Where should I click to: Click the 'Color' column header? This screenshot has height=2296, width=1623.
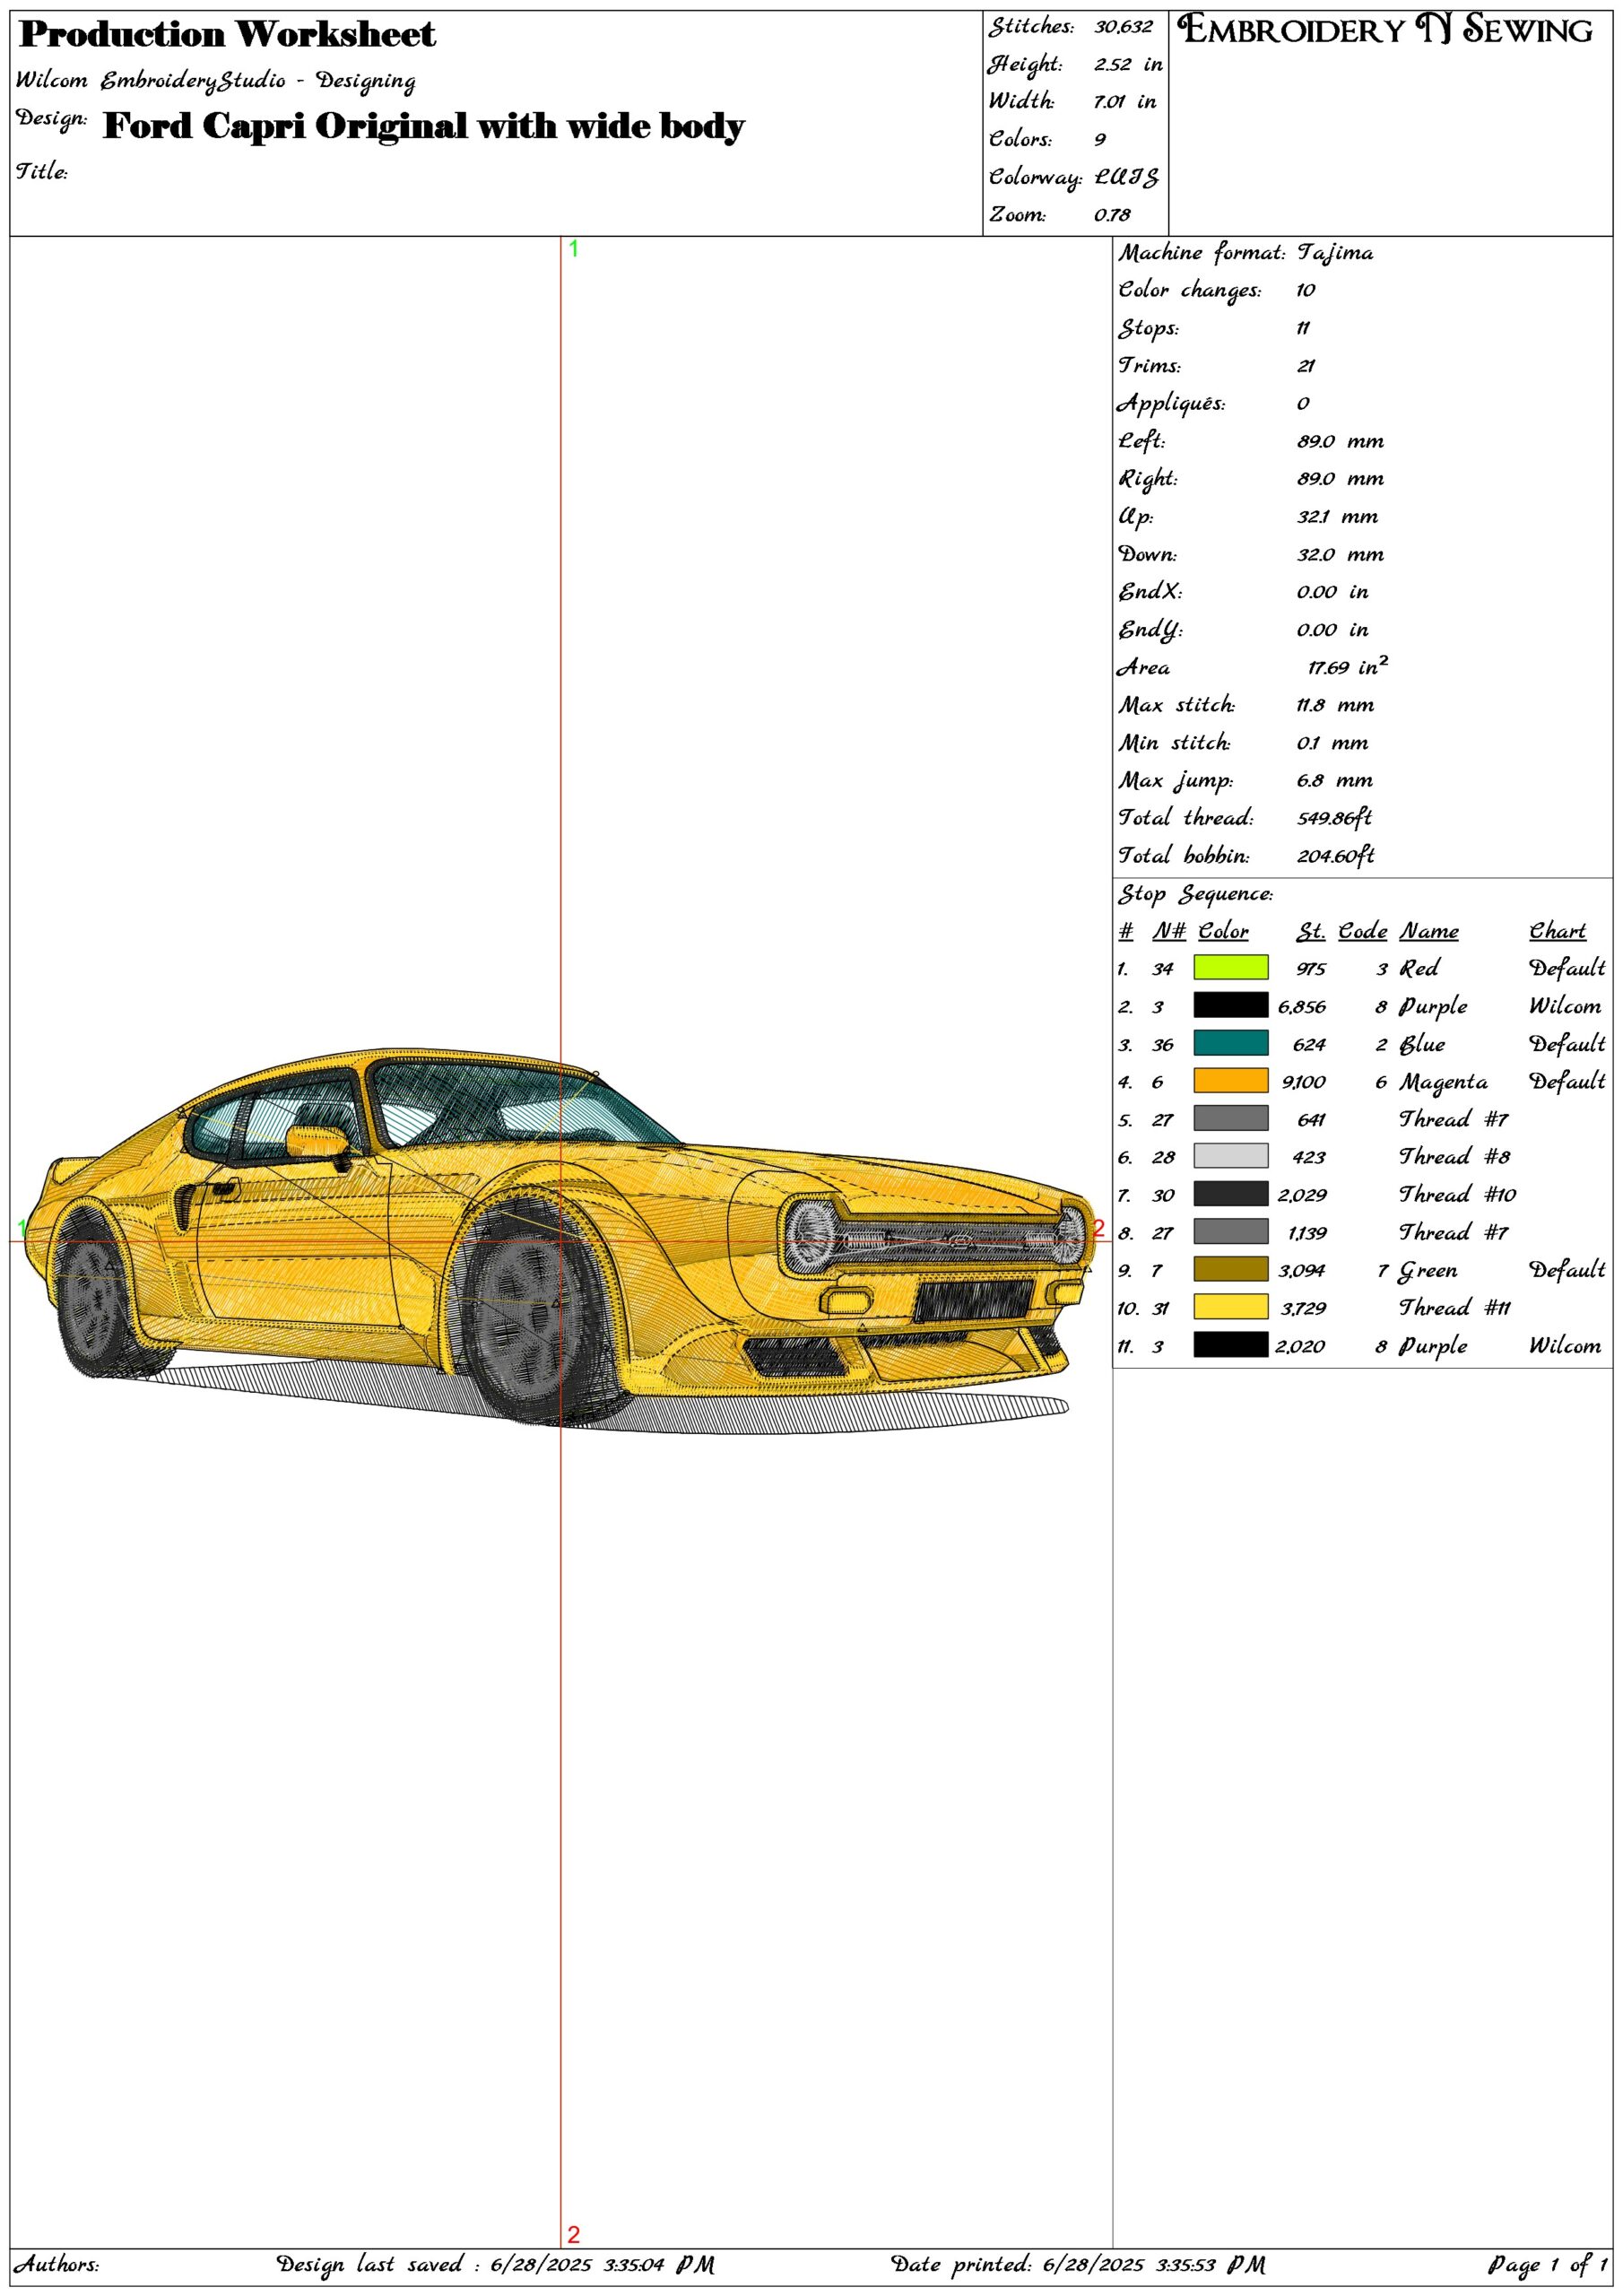[x=1223, y=931]
